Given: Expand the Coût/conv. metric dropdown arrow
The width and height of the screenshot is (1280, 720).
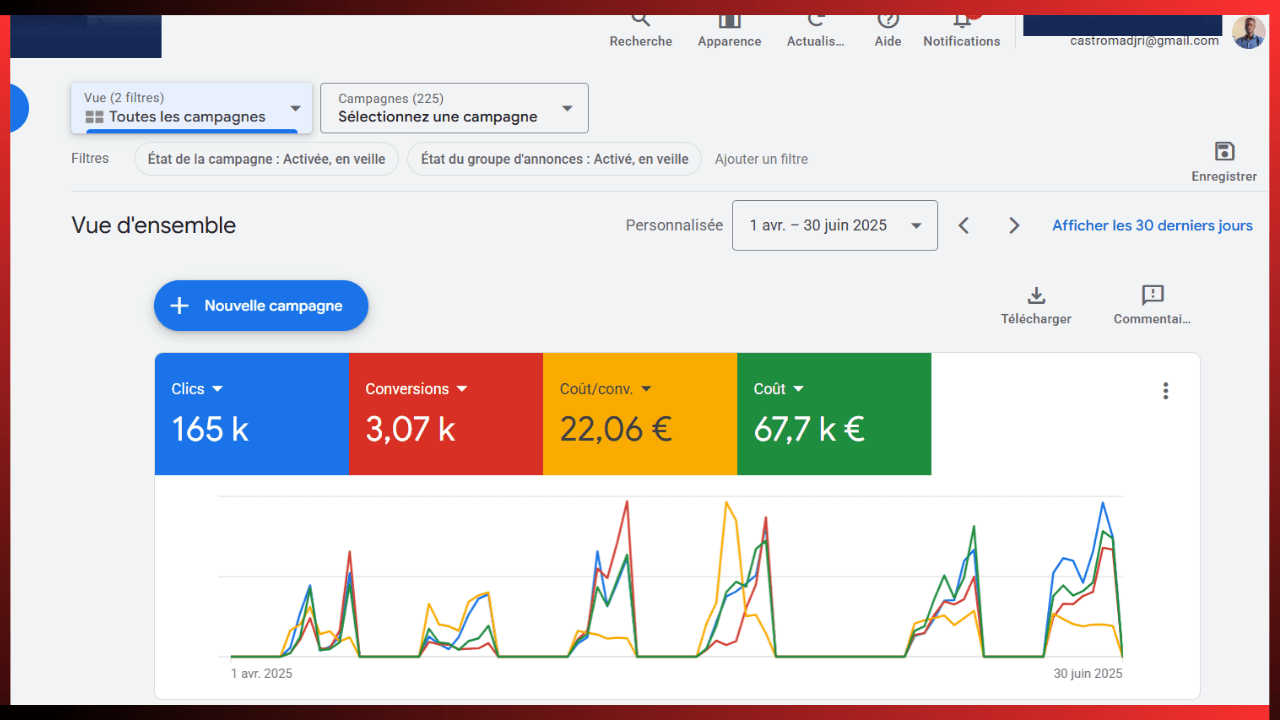Looking at the screenshot, I should 646,389.
